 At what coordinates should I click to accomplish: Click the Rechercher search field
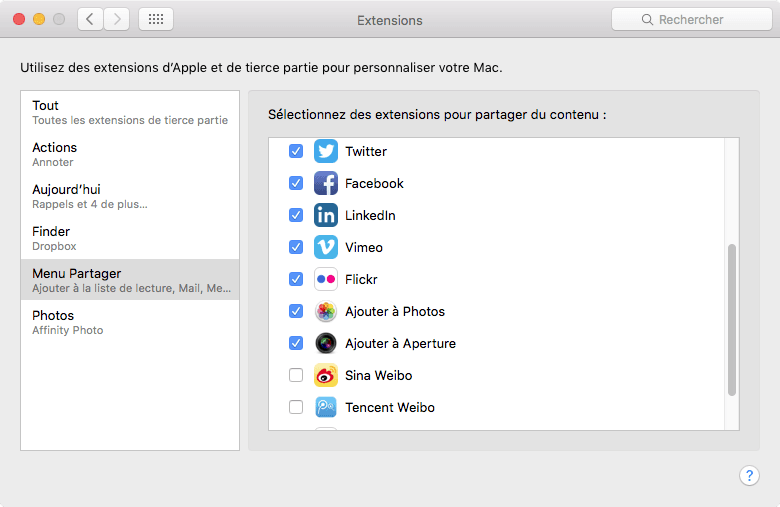point(691,19)
